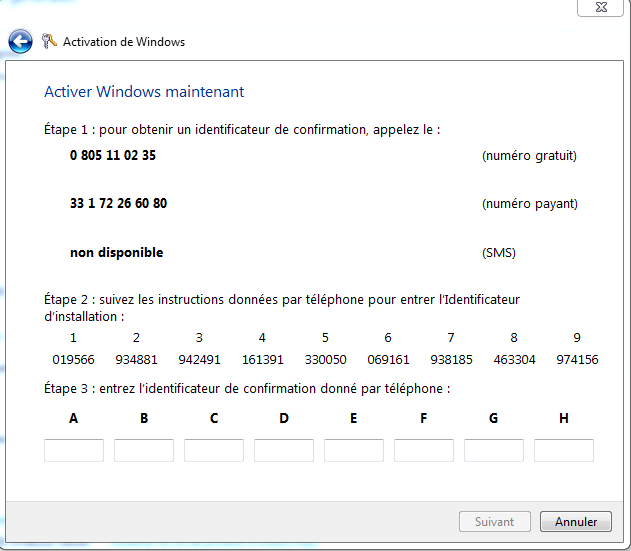Click installation ID group 019566
This screenshot has height=551, width=631.
pos(73,359)
